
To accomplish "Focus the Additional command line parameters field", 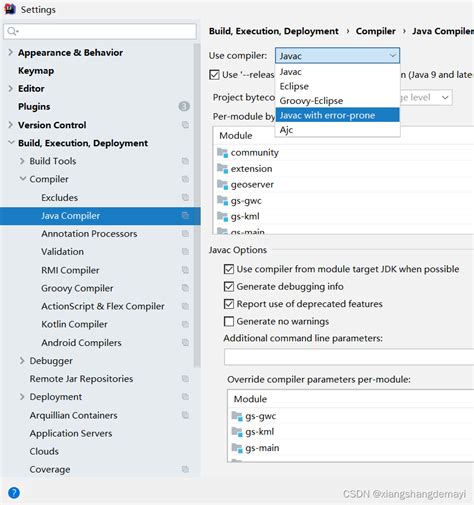I will click(349, 357).
